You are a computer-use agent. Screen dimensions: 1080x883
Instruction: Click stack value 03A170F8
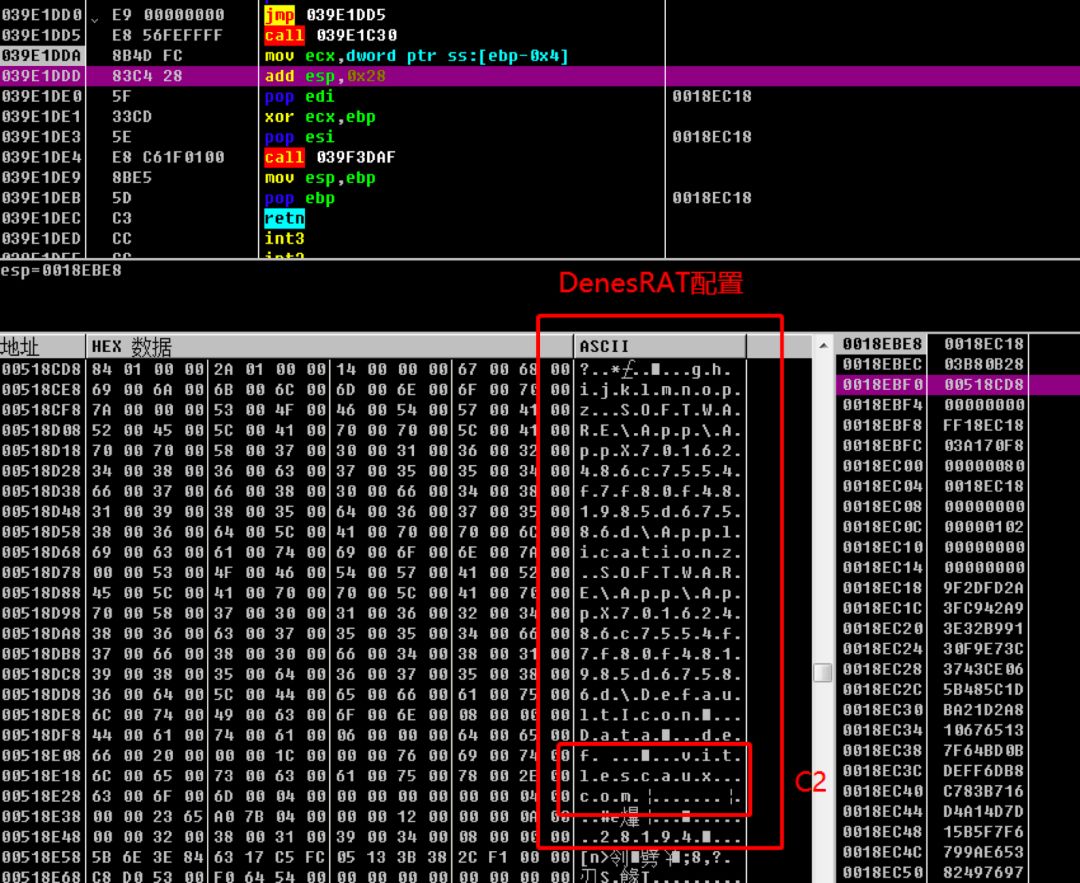coord(984,446)
